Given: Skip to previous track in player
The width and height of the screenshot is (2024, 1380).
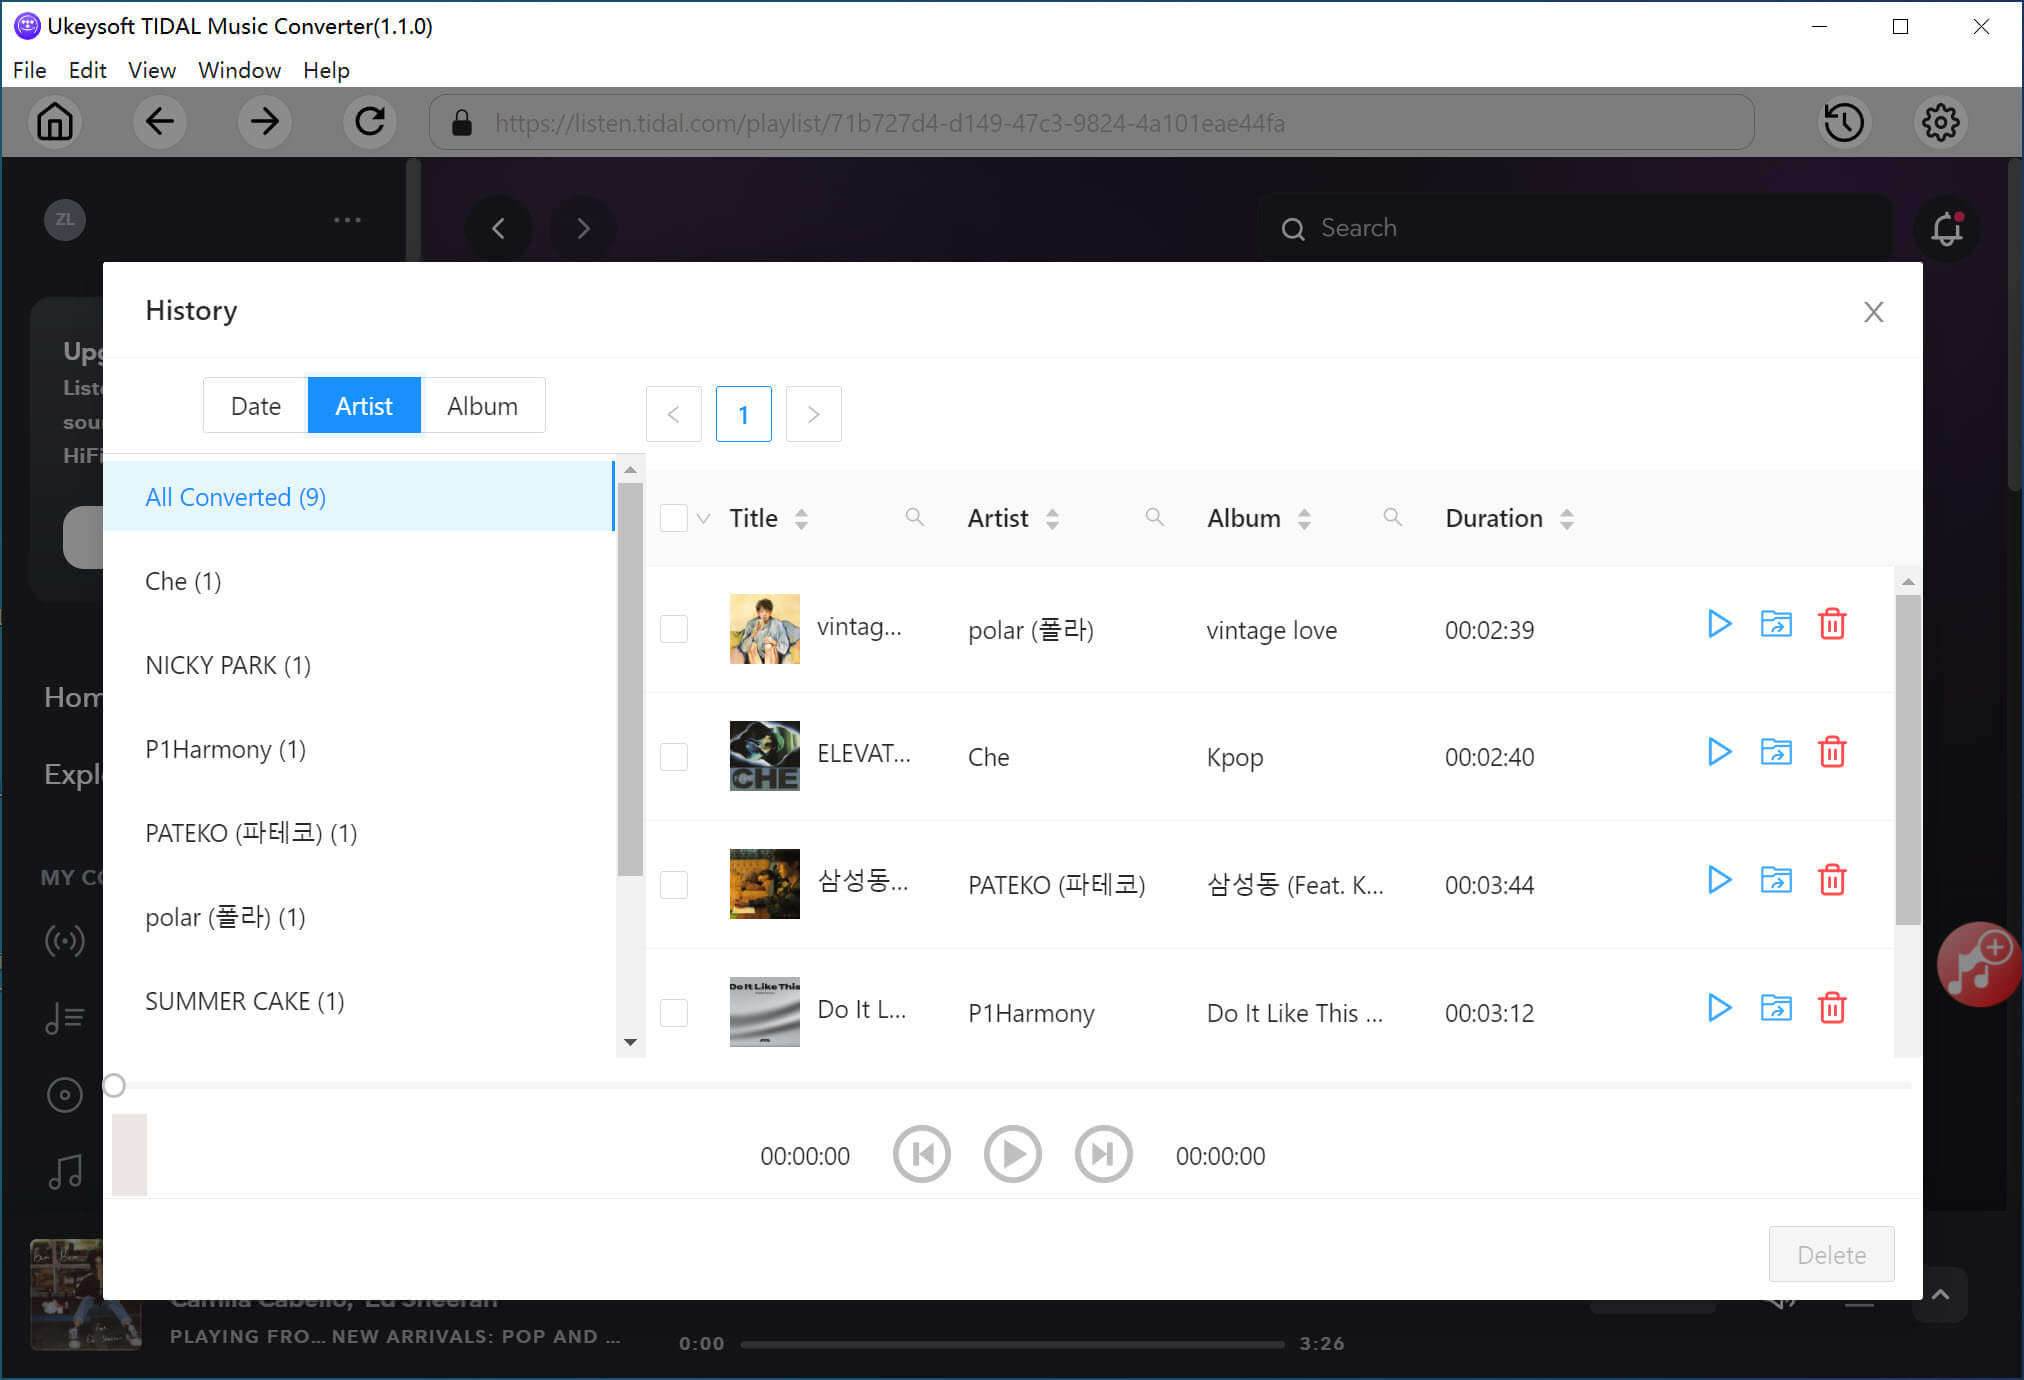Looking at the screenshot, I should pyautogui.click(x=921, y=1154).
